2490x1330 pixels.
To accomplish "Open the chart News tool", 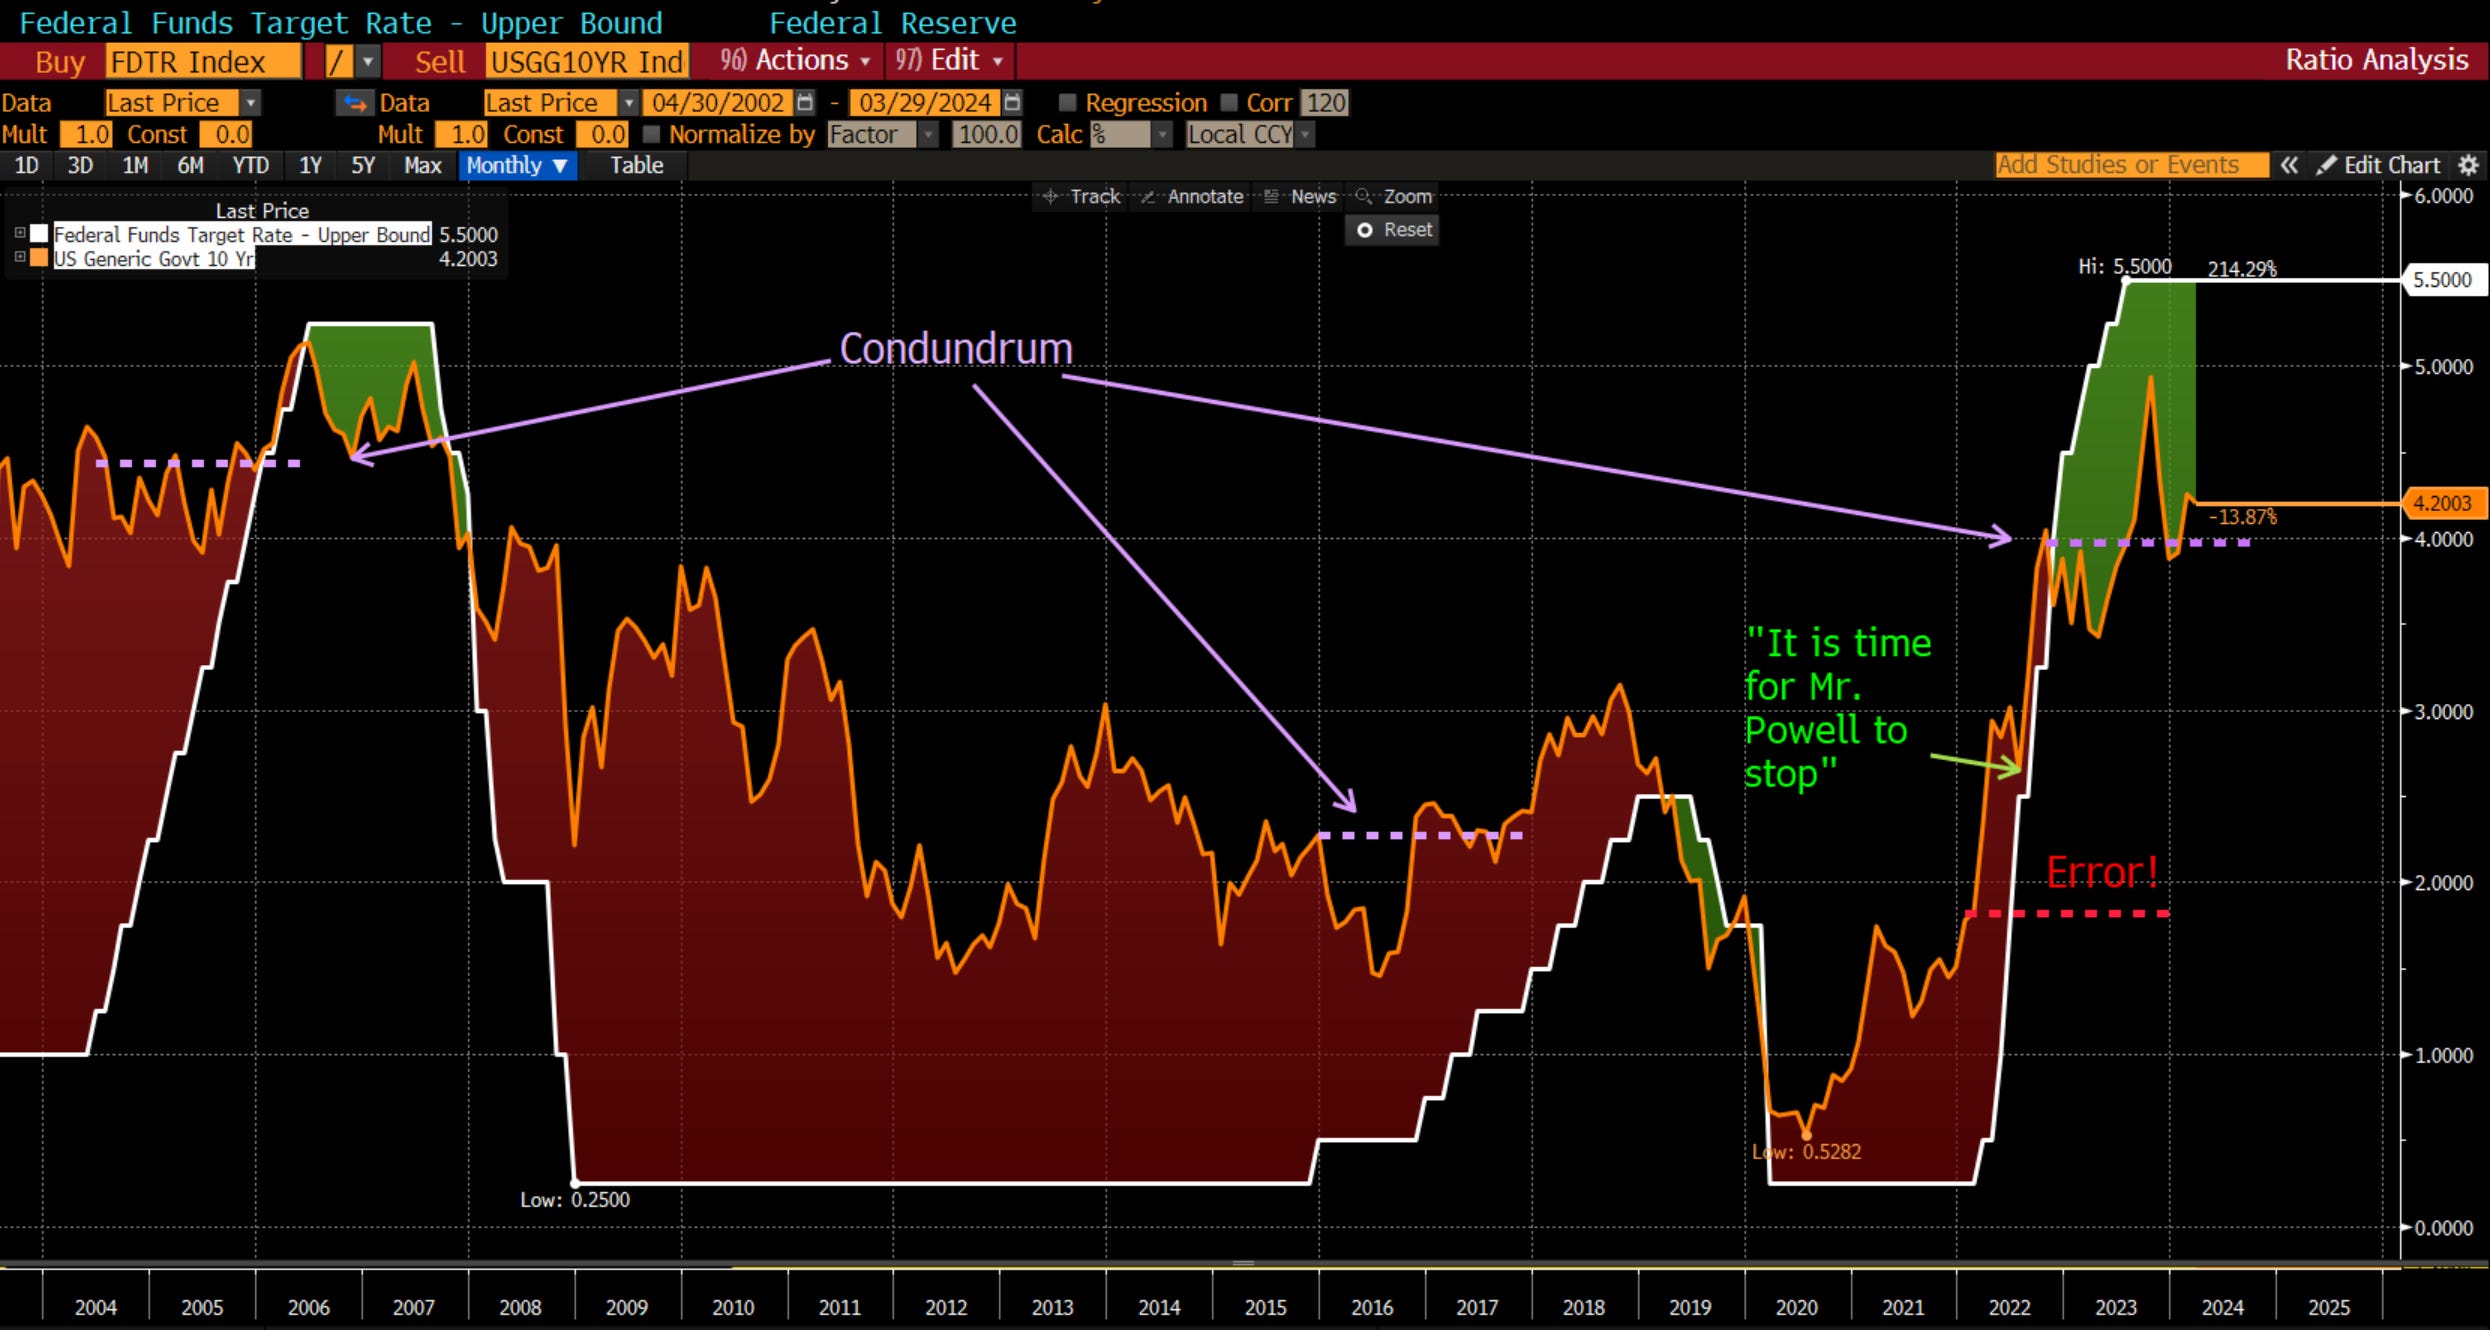I will pos(1300,197).
